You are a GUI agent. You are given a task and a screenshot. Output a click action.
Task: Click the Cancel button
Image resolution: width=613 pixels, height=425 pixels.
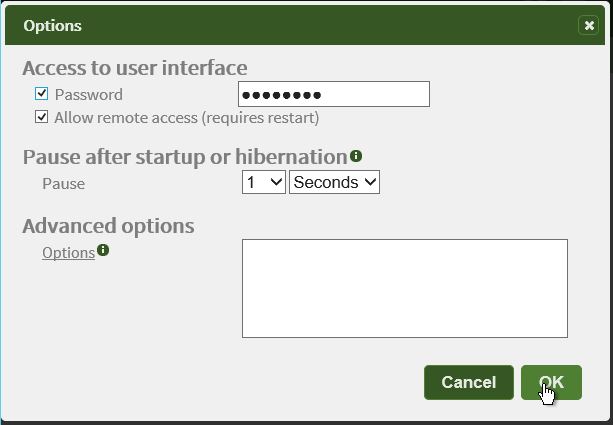[469, 382]
